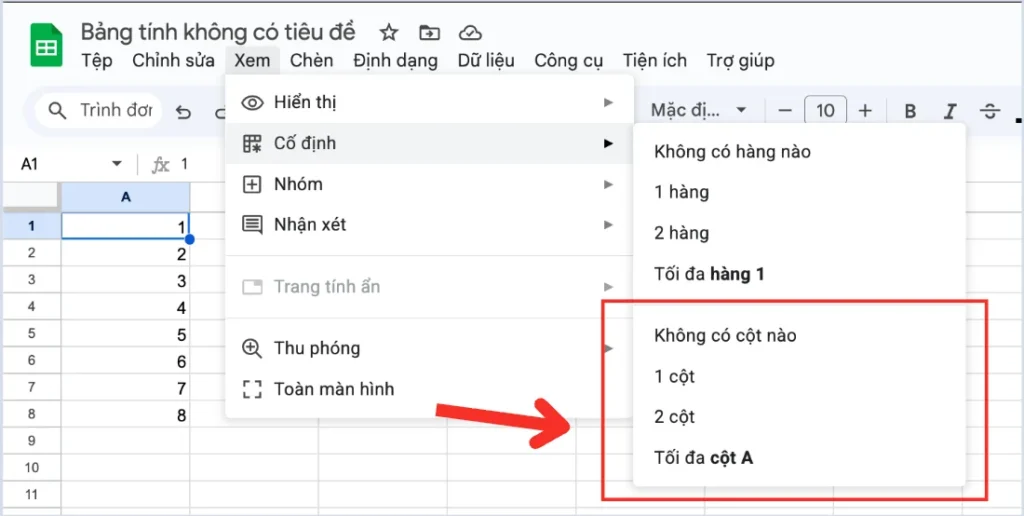1024x516 pixels.
Task: Choose Tối đa hàng 1 option
Action: [799, 274]
